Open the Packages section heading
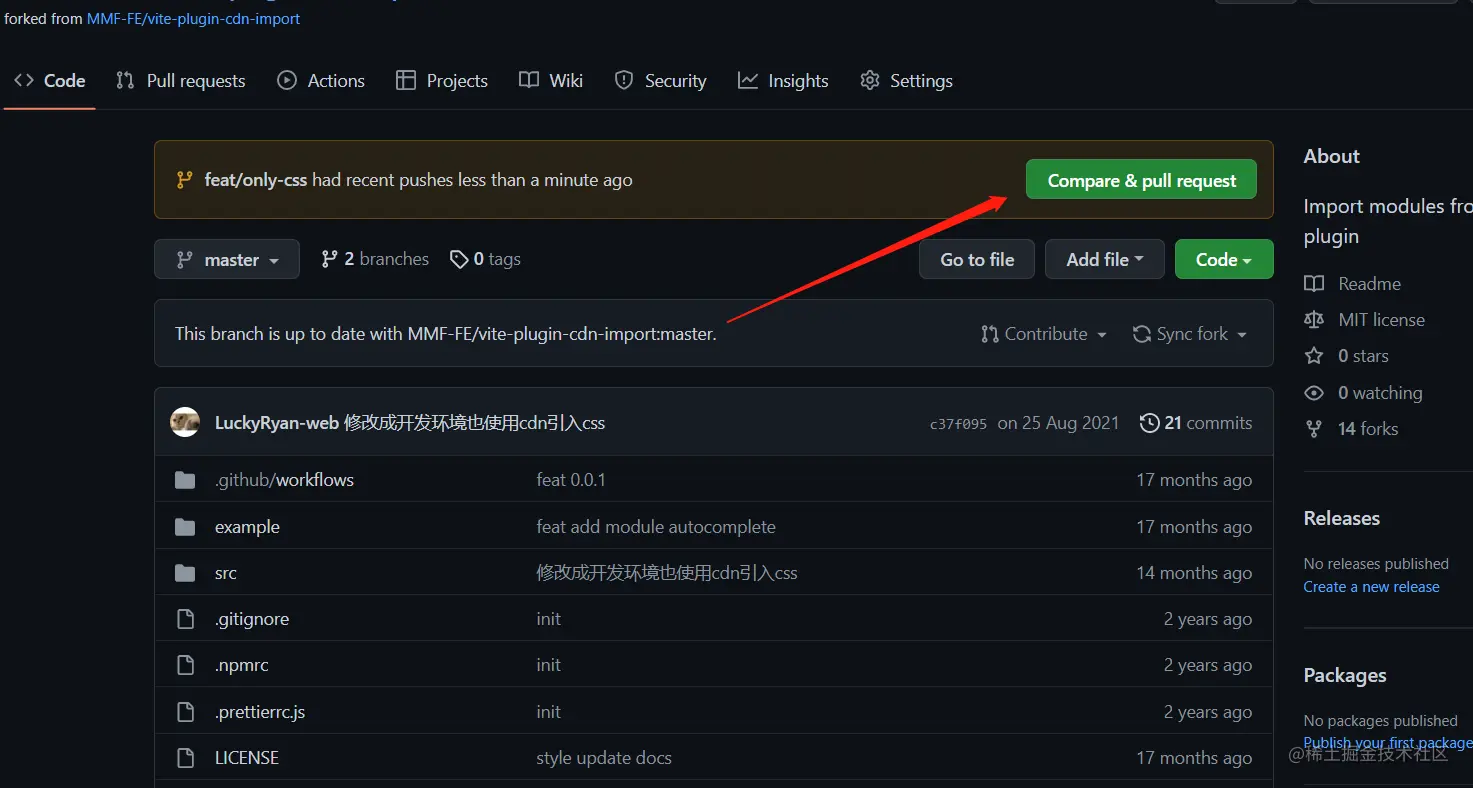This screenshot has width=1473, height=788. [1345, 675]
